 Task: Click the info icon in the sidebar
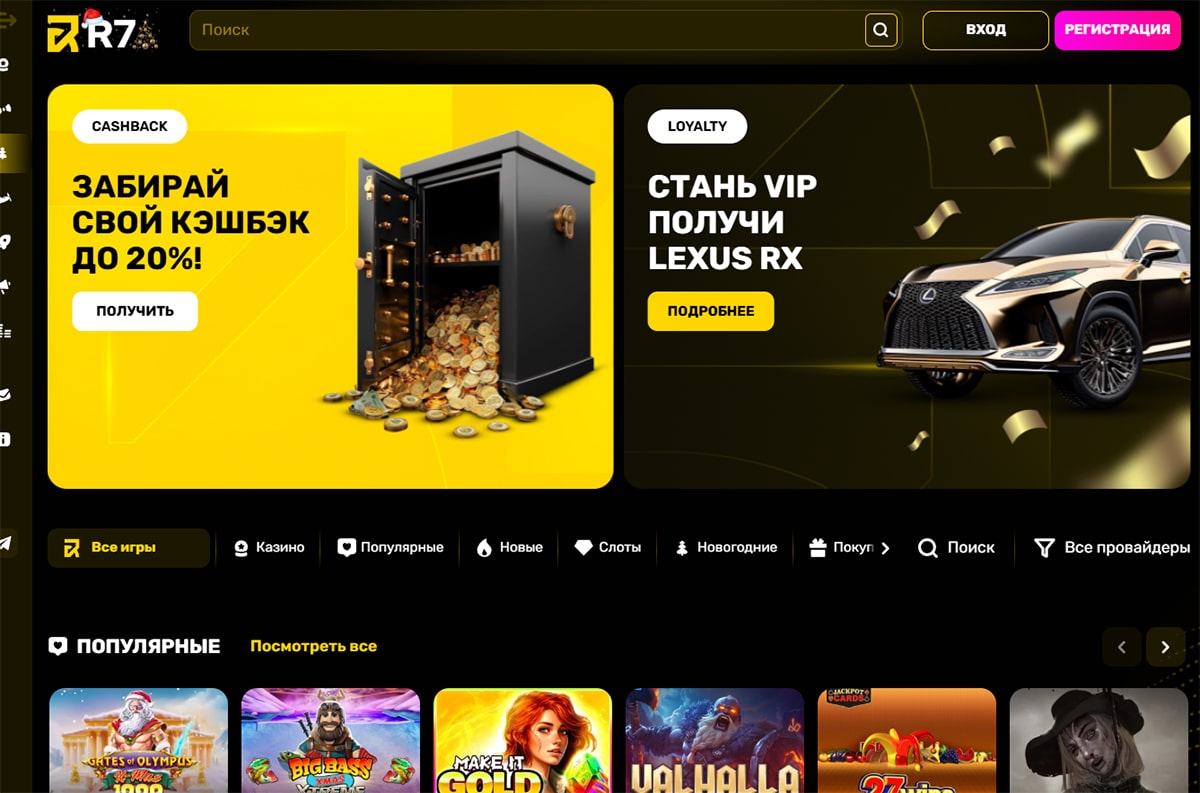[x=6, y=439]
